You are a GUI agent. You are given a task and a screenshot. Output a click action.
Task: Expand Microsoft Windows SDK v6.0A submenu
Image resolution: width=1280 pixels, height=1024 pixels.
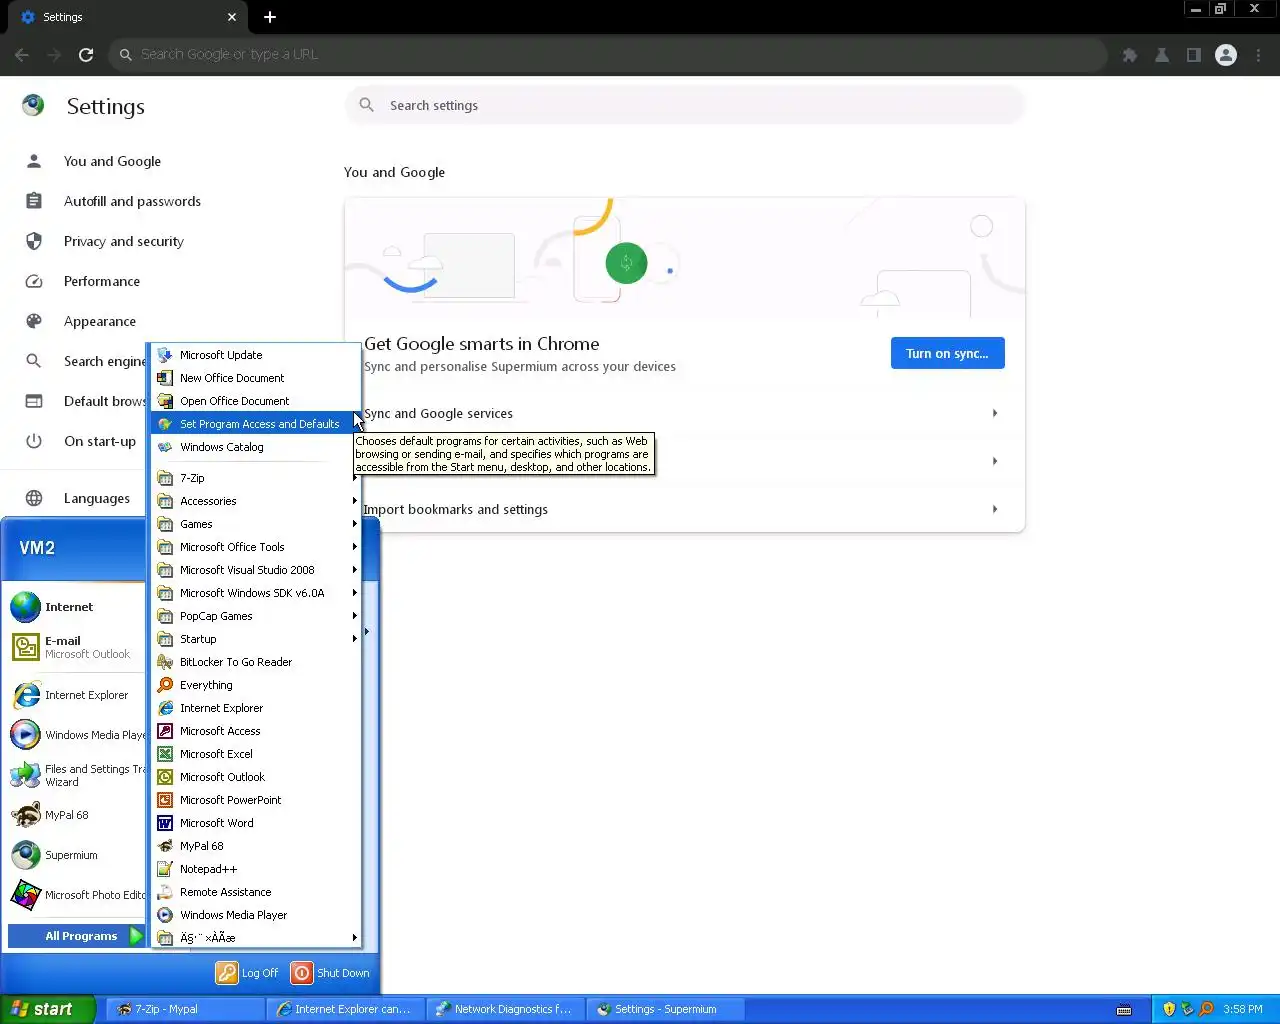255,593
